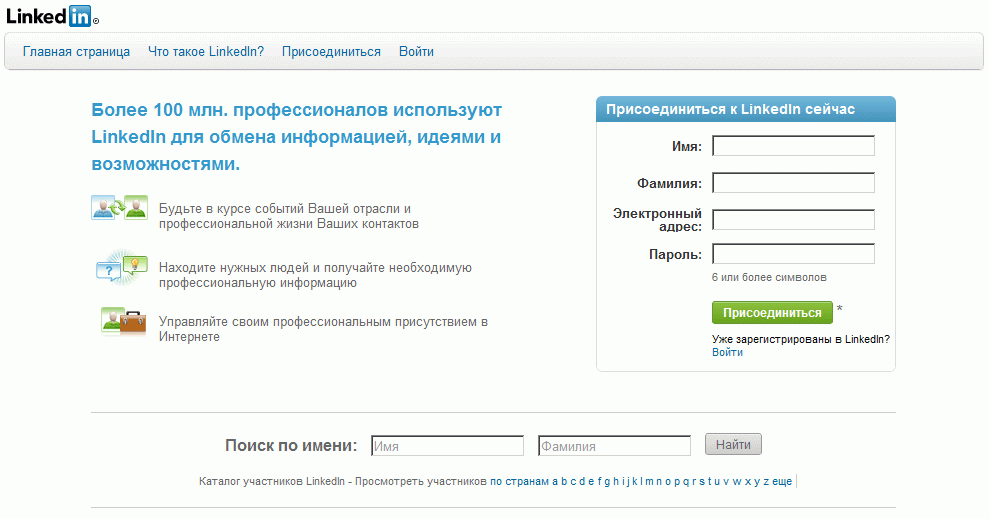Screen dimensions: 989x519
Task: Focus the Электронный адрес field
Action: 793,219
